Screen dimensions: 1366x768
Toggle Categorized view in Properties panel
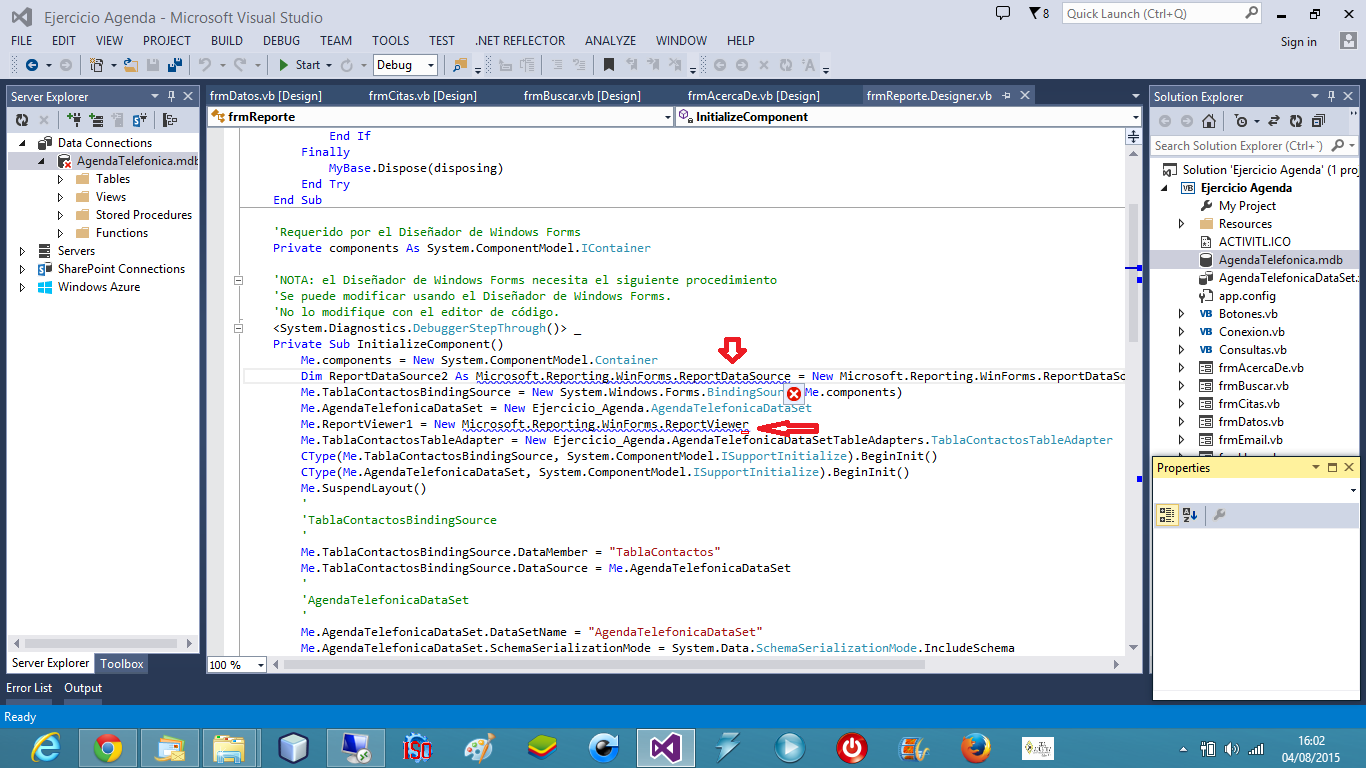(x=1166, y=515)
